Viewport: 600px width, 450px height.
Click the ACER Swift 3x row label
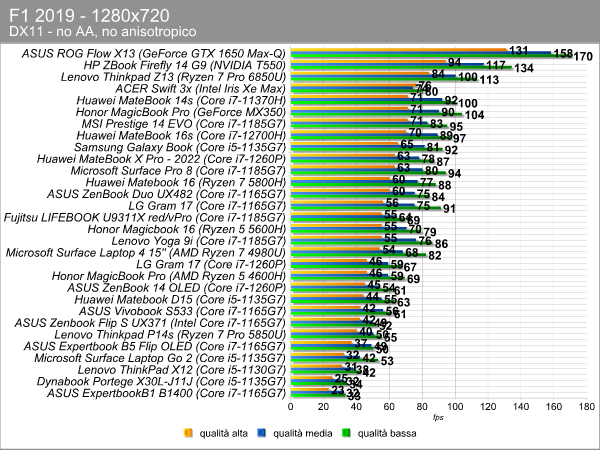tap(201, 89)
